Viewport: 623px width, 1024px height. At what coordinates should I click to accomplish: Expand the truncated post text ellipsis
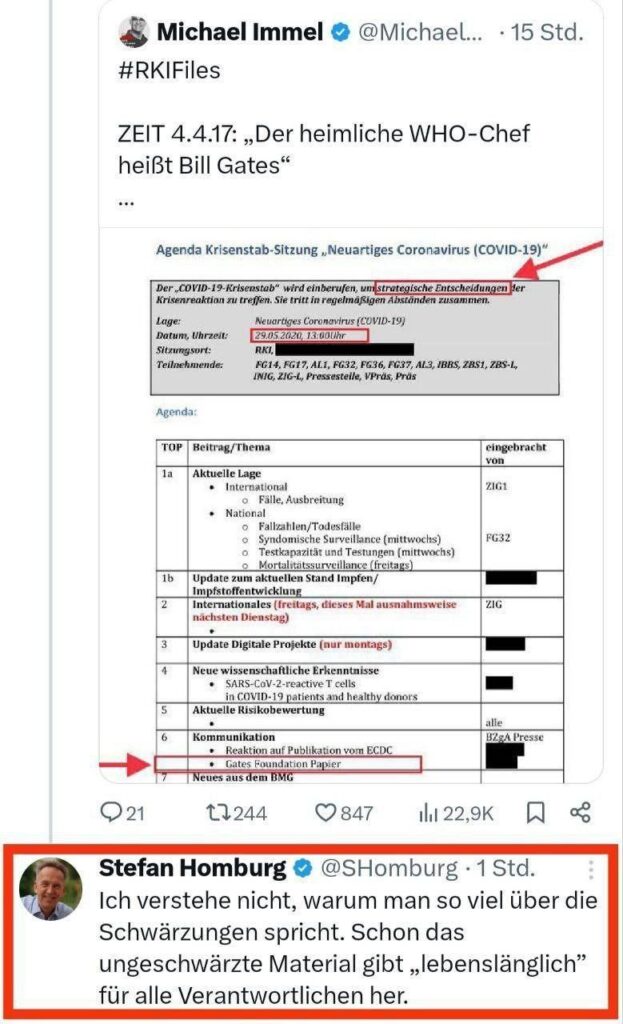tap(126, 200)
